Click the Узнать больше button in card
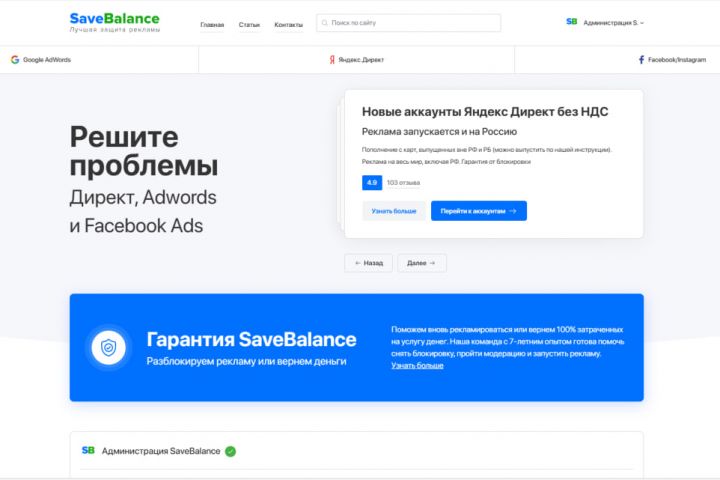The width and height of the screenshot is (720, 480). coord(394,211)
